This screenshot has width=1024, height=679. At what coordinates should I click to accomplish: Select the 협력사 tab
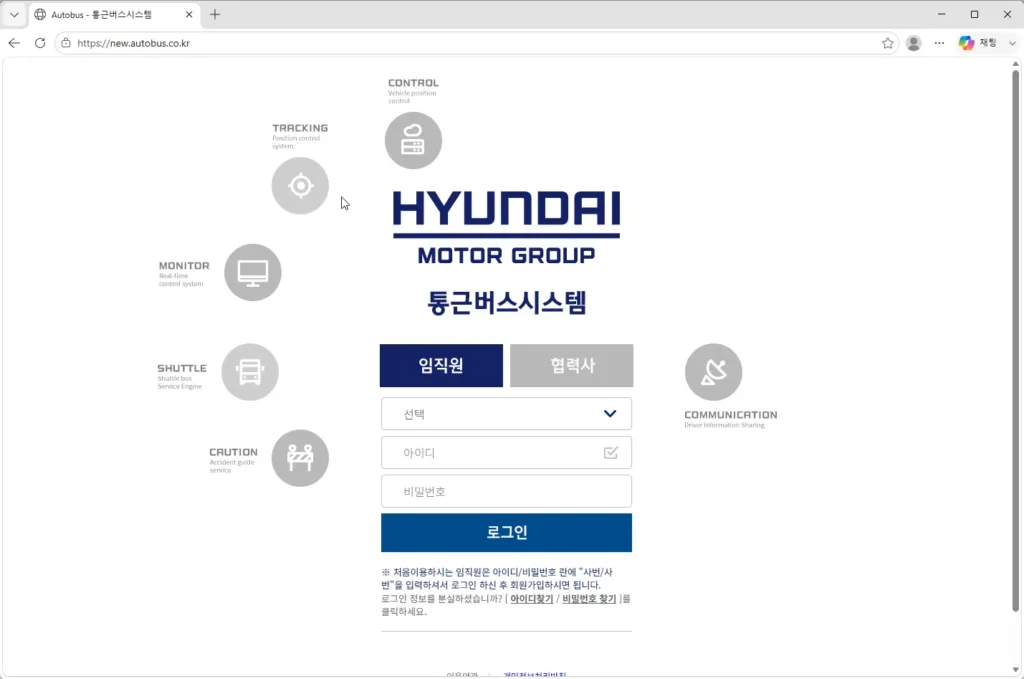coord(571,365)
